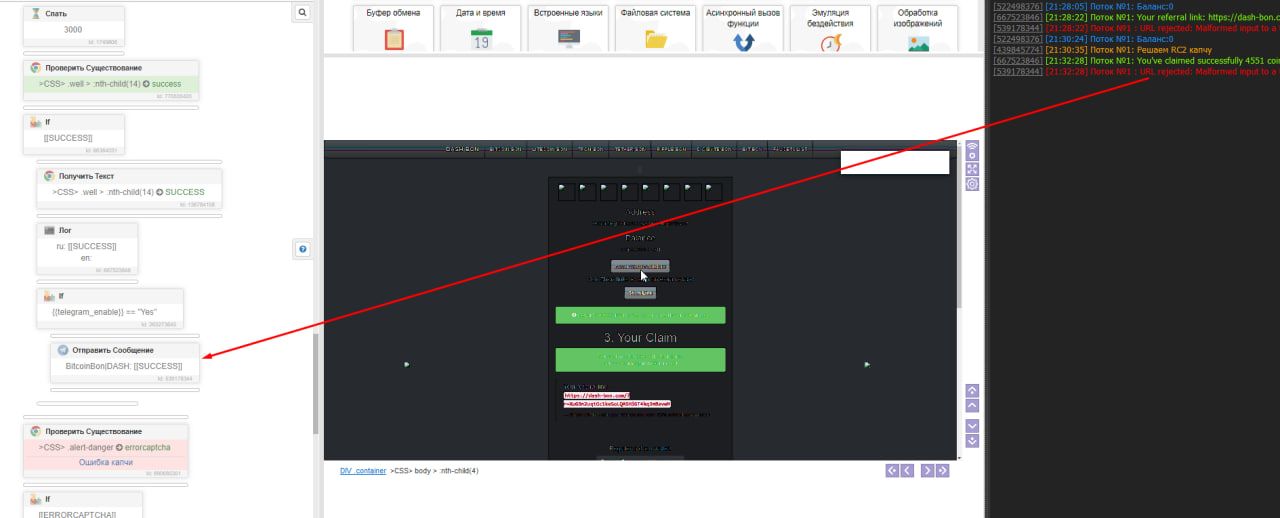Click the single right arrow scroll button
Screen dimensions: 1280x518
pos(927,470)
